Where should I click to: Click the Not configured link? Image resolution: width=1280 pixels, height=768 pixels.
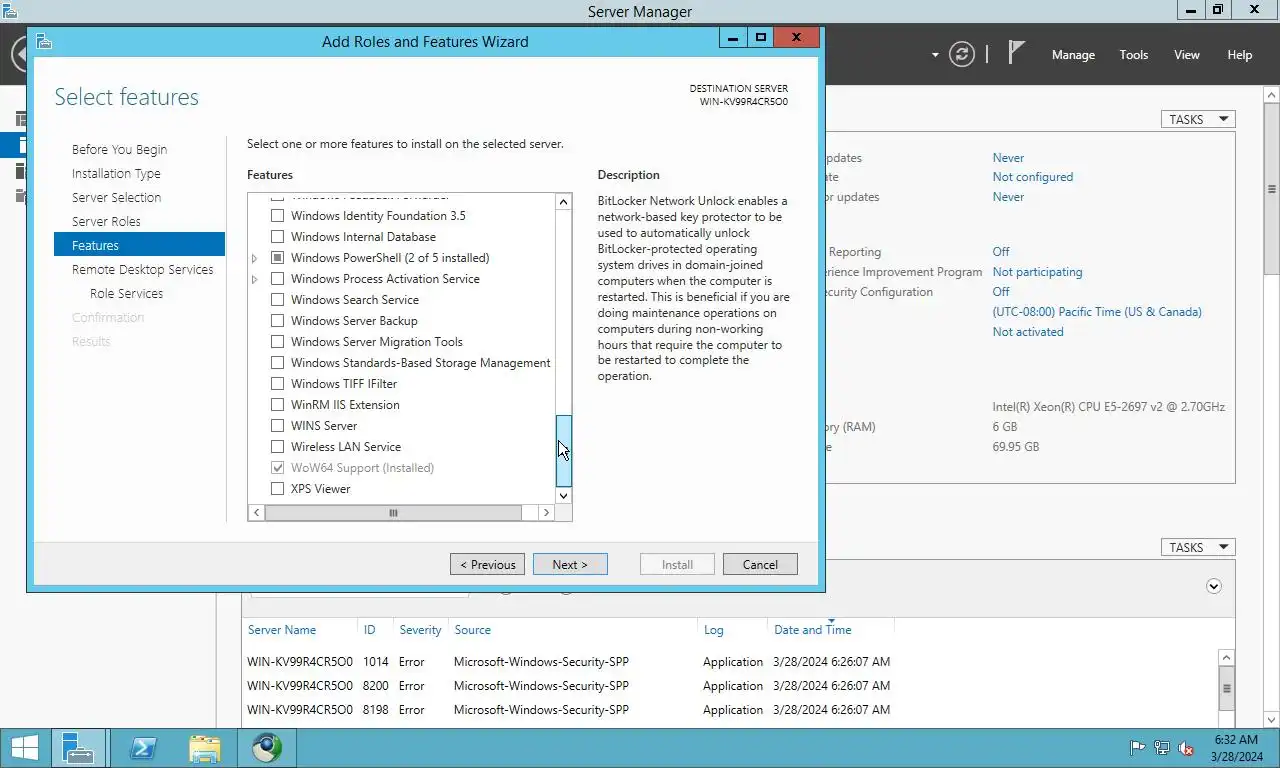click(1033, 177)
